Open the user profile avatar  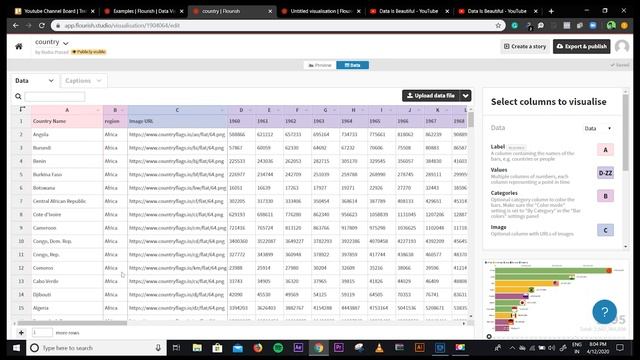[x=622, y=47]
